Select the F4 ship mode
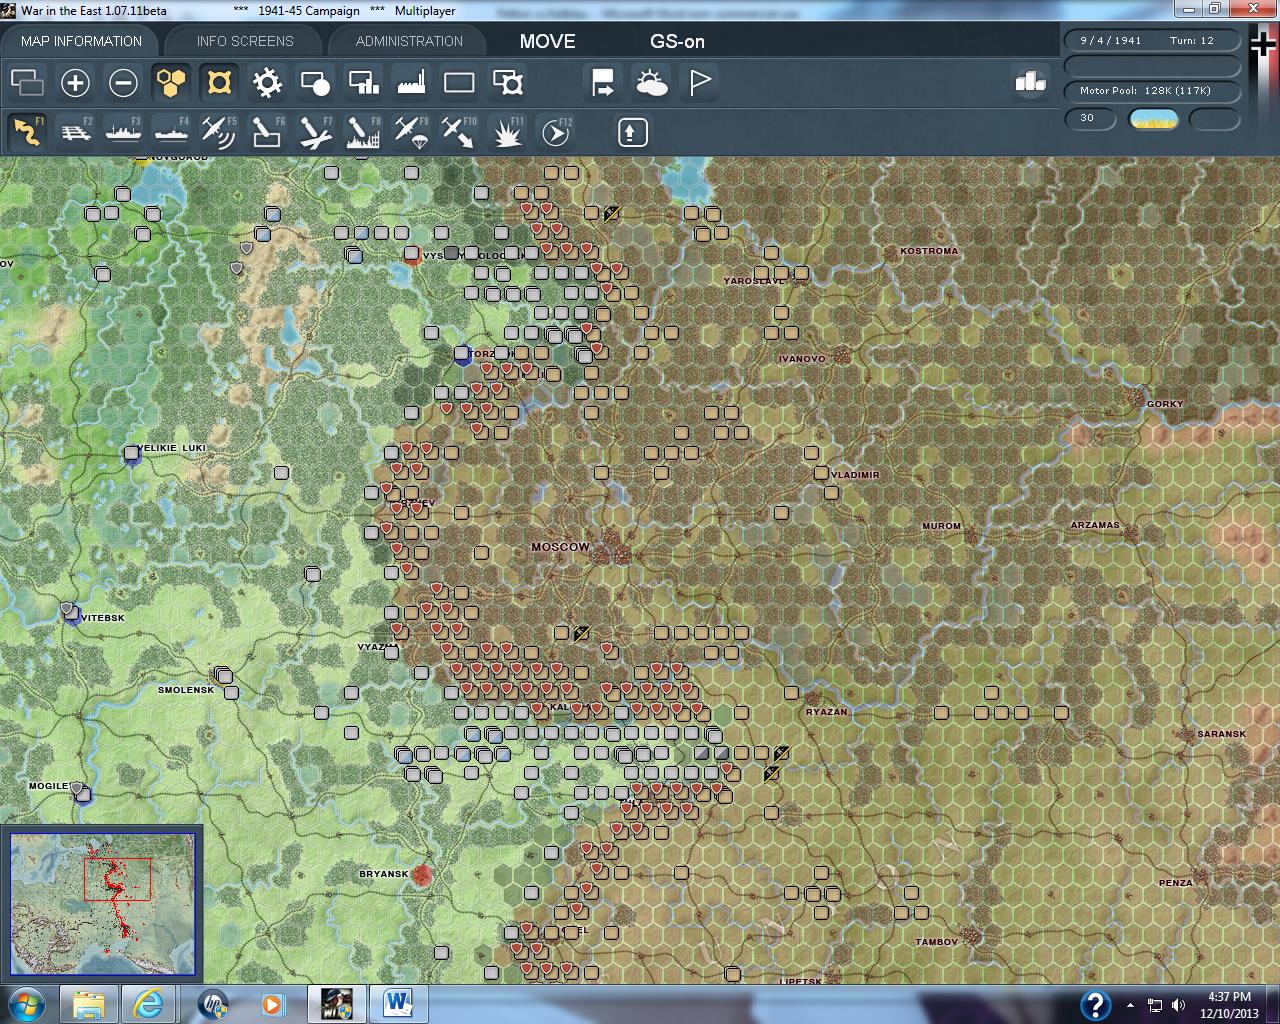Viewport: 1280px width, 1024px height. [171, 132]
